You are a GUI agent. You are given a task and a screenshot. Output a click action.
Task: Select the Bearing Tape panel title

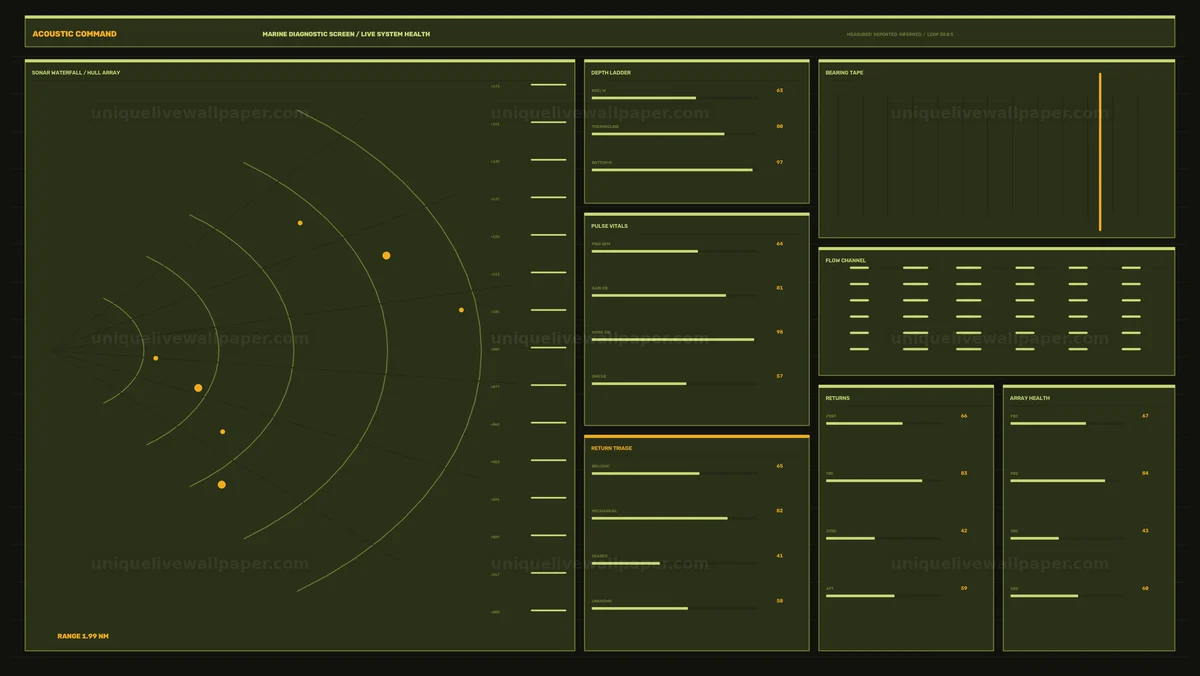pos(845,73)
